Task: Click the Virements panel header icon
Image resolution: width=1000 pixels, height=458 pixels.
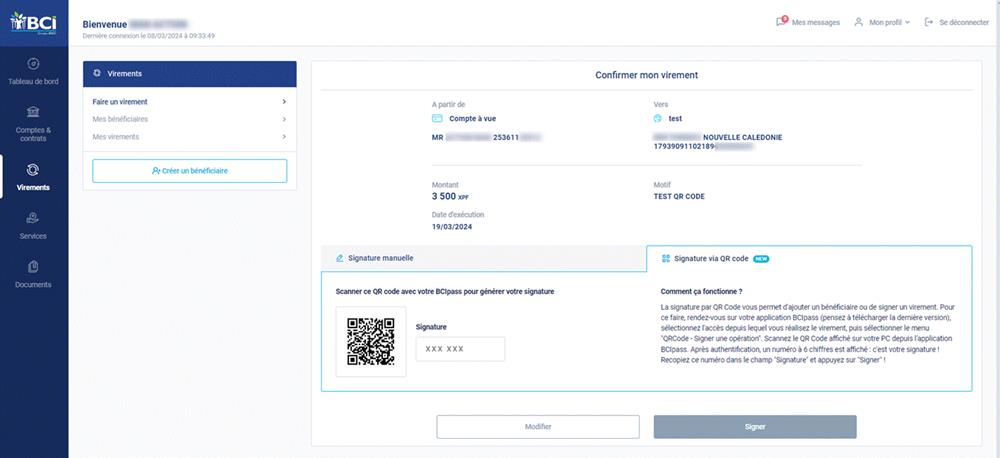Action: [x=97, y=73]
